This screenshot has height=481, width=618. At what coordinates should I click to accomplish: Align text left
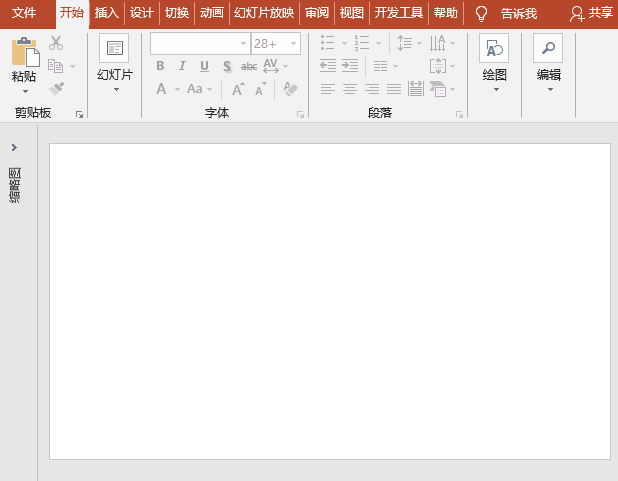[328, 89]
